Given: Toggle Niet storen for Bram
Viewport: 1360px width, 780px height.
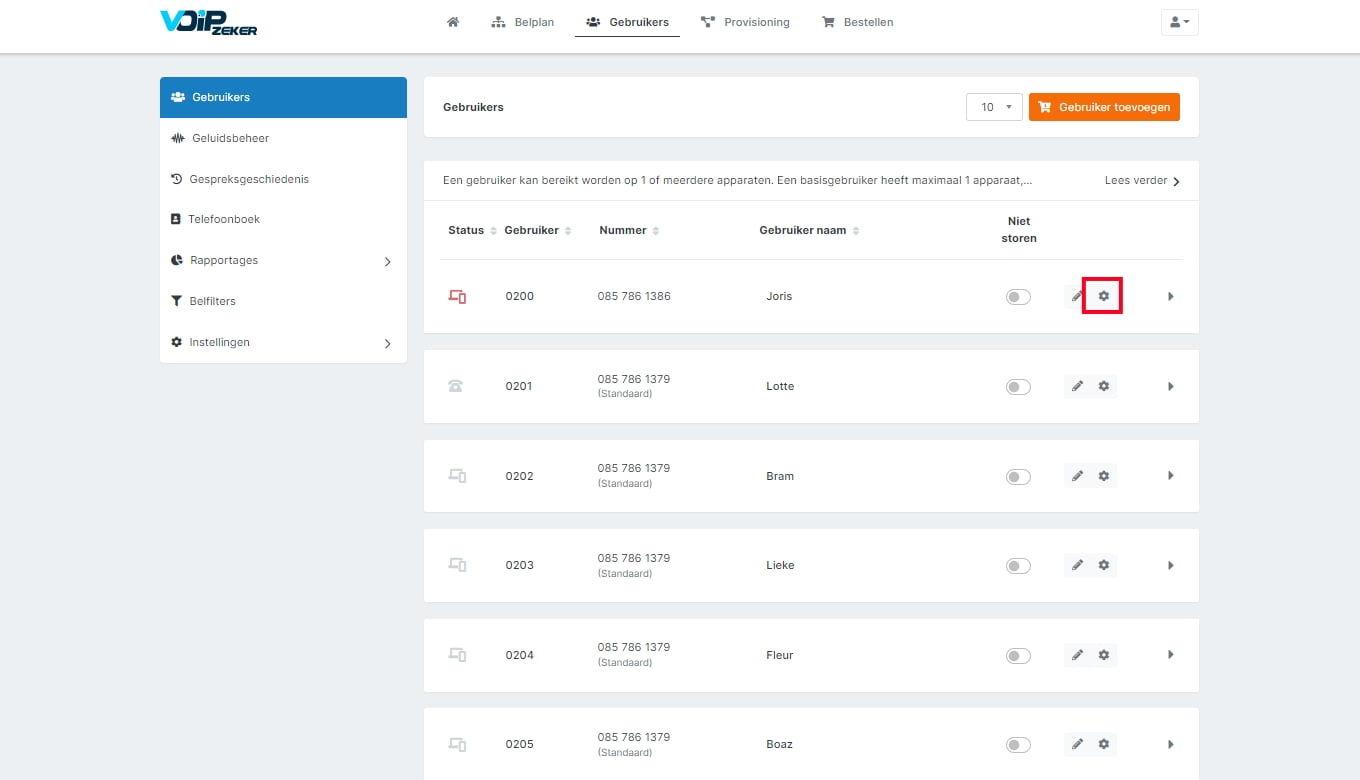Looking at the screenshot, I should click(x=1018, y=477).
